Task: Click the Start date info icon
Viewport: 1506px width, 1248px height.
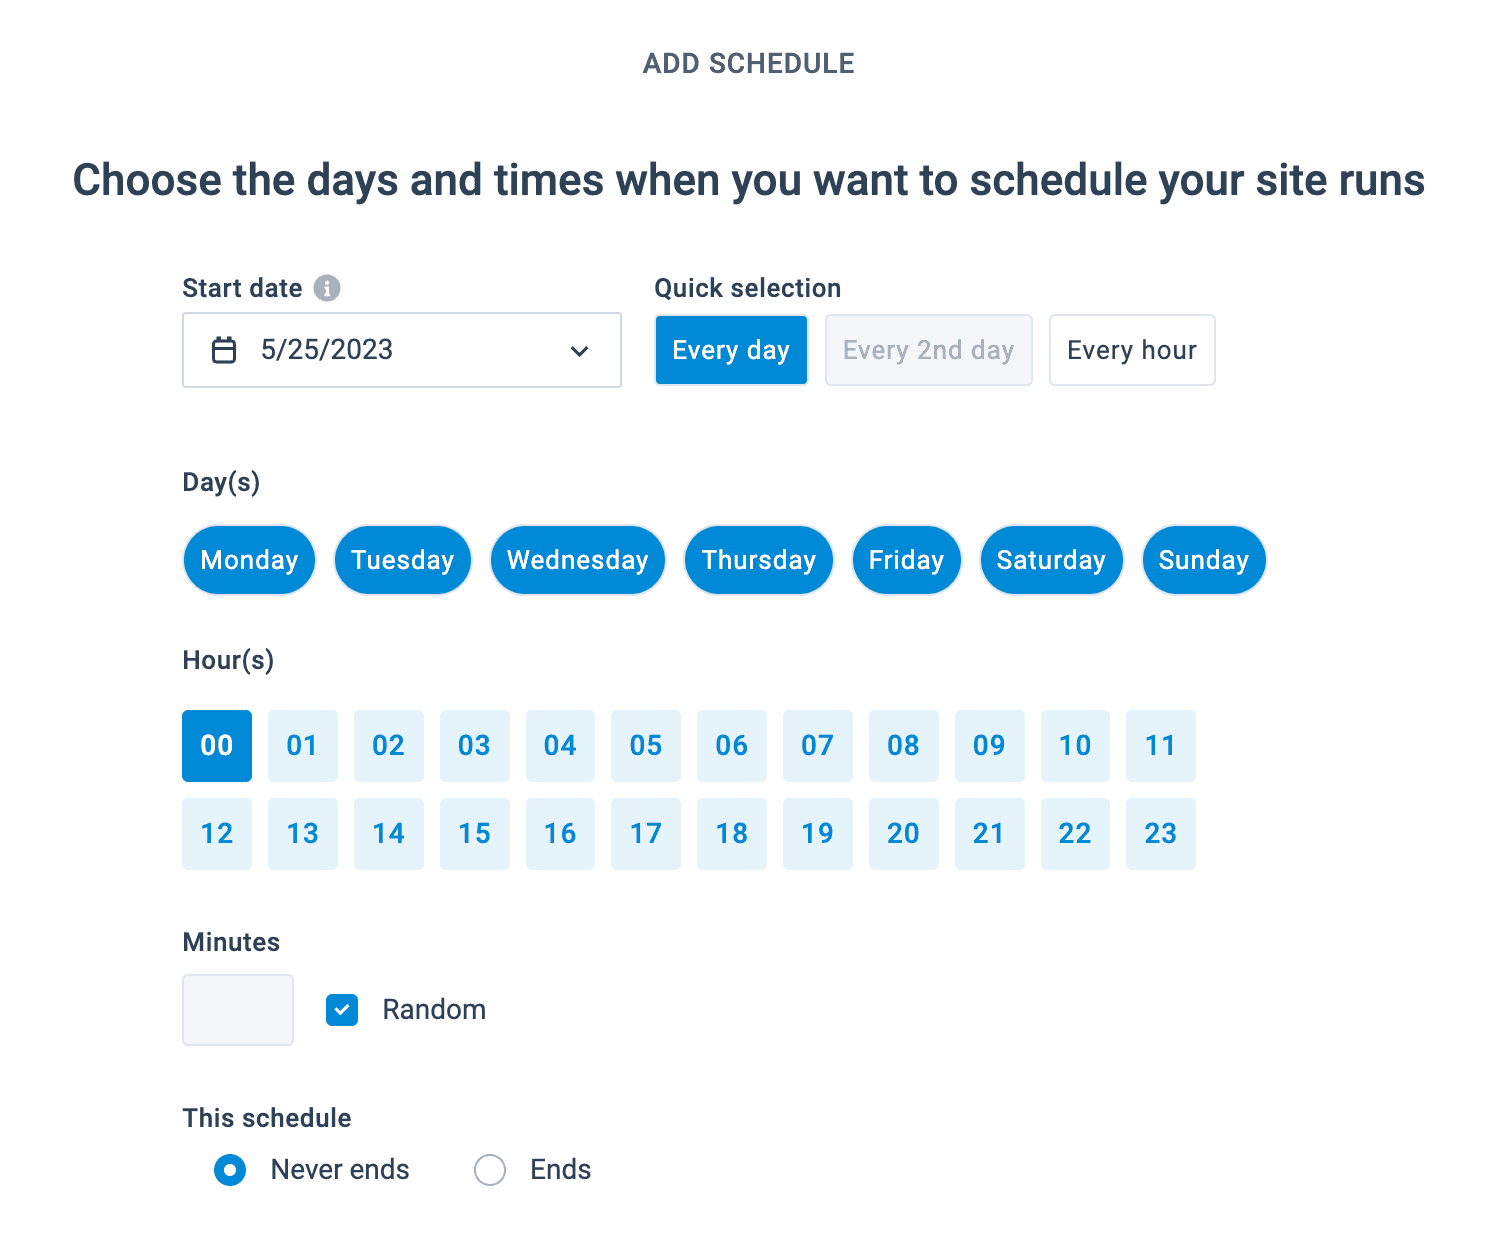Action: pyautogui.click(x=327, y=288)
